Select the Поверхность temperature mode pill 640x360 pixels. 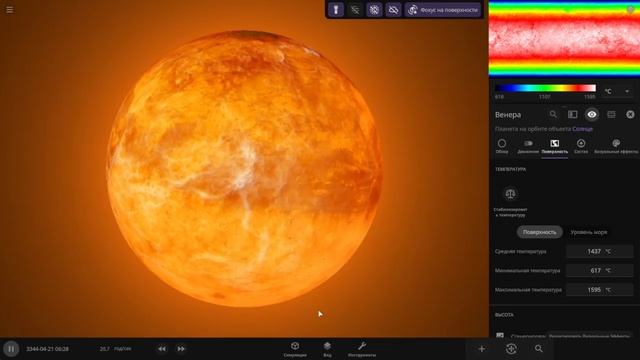tap(540, 232)
